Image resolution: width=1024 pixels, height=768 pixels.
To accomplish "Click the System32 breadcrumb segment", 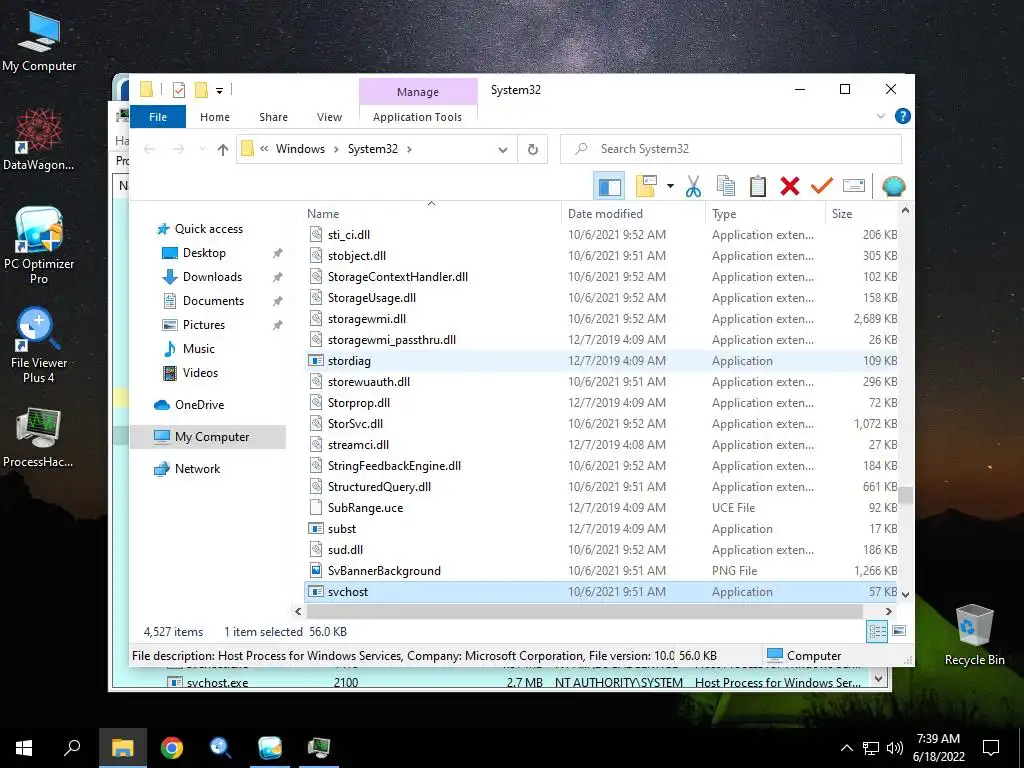I will coord(372,149).
